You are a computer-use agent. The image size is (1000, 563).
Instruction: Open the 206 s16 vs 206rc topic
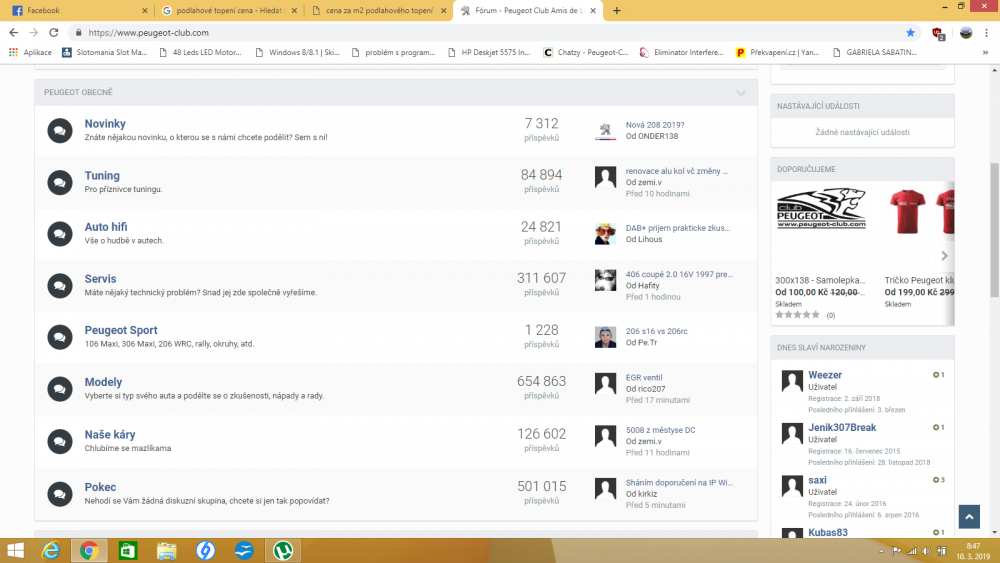click(x=656, y=332)
